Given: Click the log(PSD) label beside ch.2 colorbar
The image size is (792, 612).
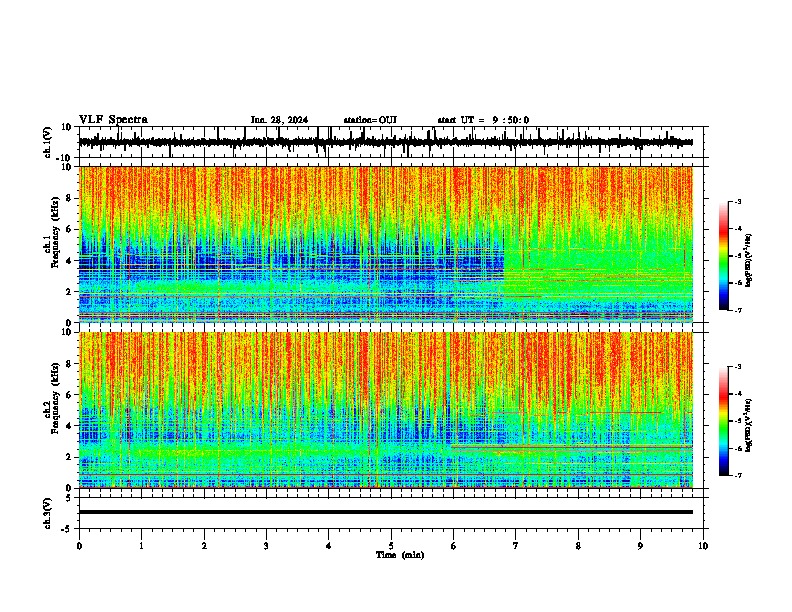Looking at the screenshot, I should [748, 425].
